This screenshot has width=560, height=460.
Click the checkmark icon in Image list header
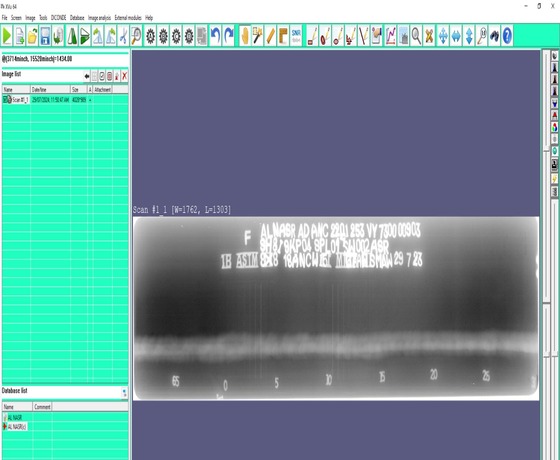[x=102, y=76]
